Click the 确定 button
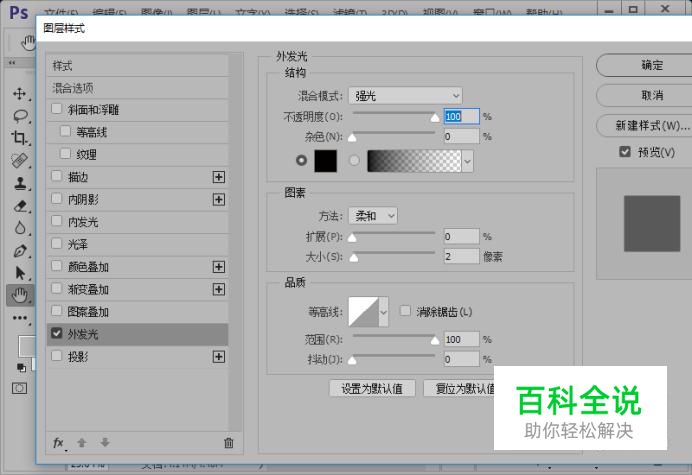Screen dimensions: 692x475 coord(644,65)
